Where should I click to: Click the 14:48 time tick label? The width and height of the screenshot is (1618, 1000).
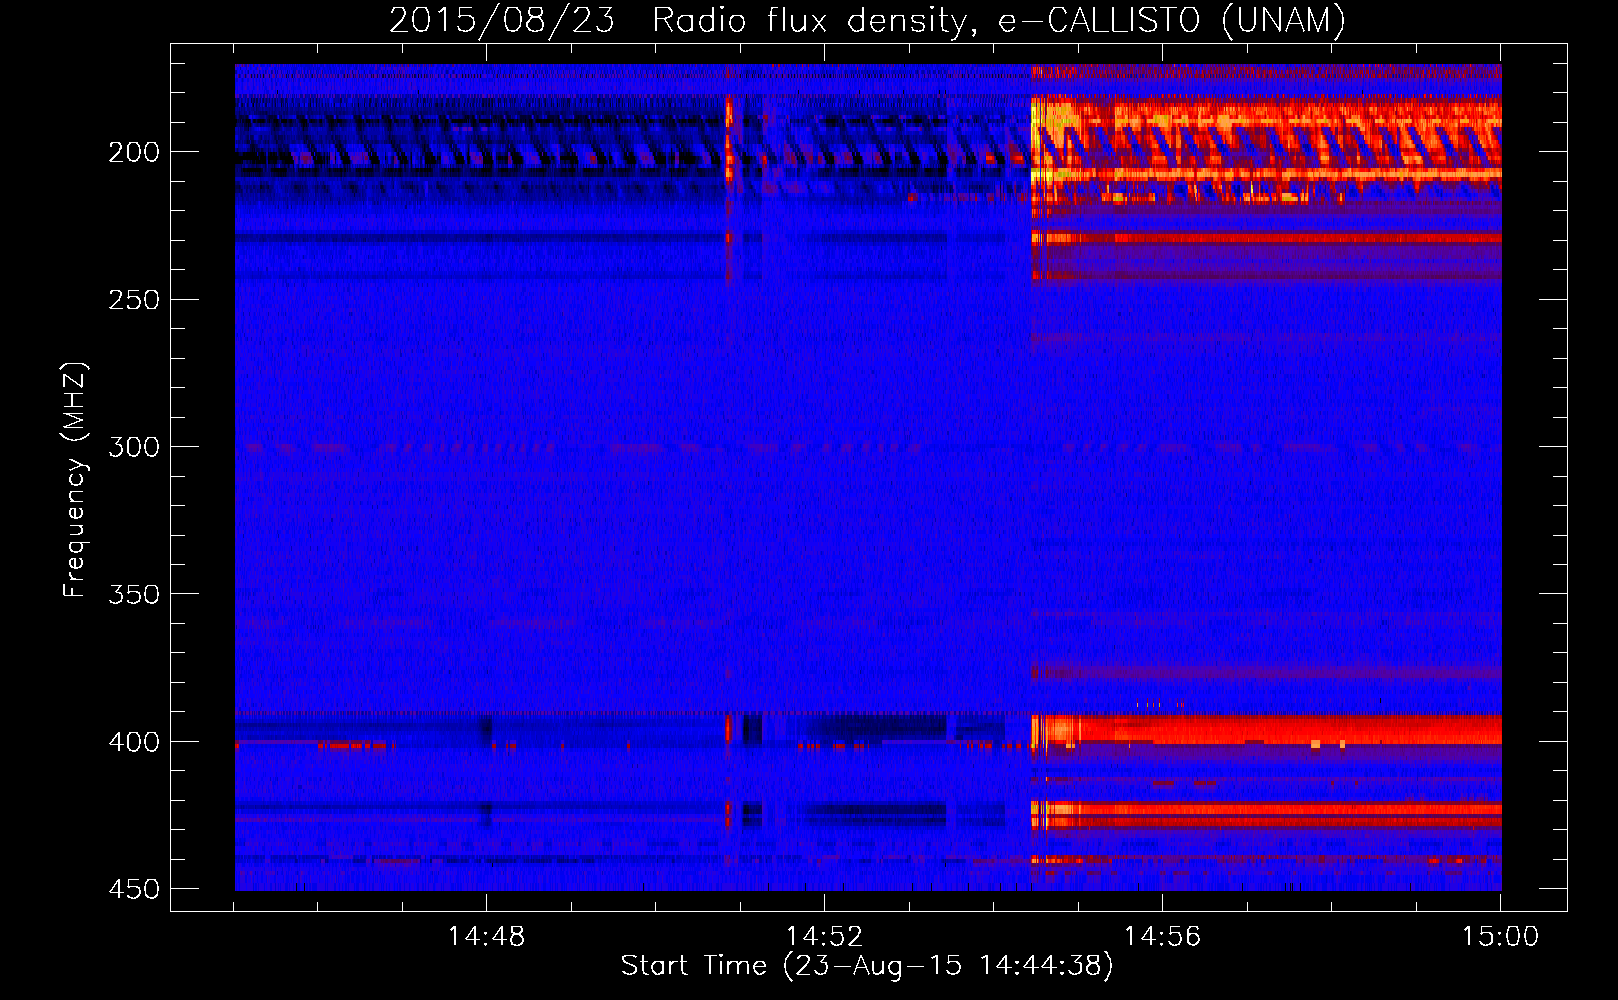pos(486,937)
